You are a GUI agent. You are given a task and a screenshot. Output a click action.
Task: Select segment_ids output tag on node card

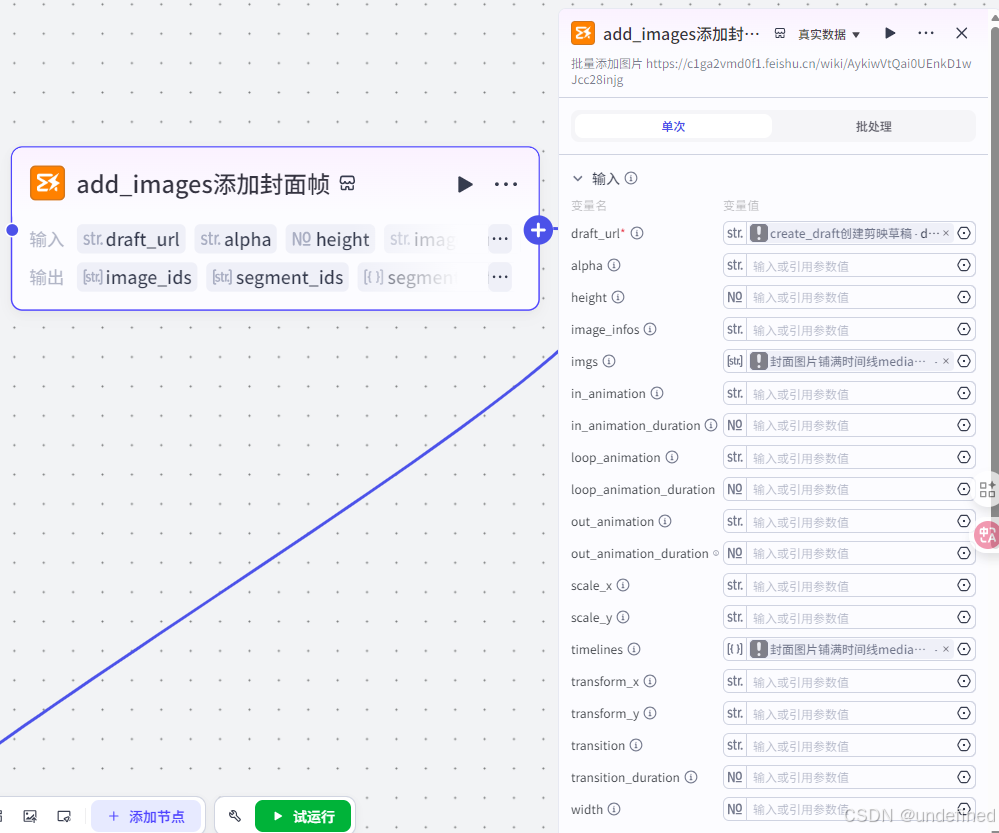[277, 277]
